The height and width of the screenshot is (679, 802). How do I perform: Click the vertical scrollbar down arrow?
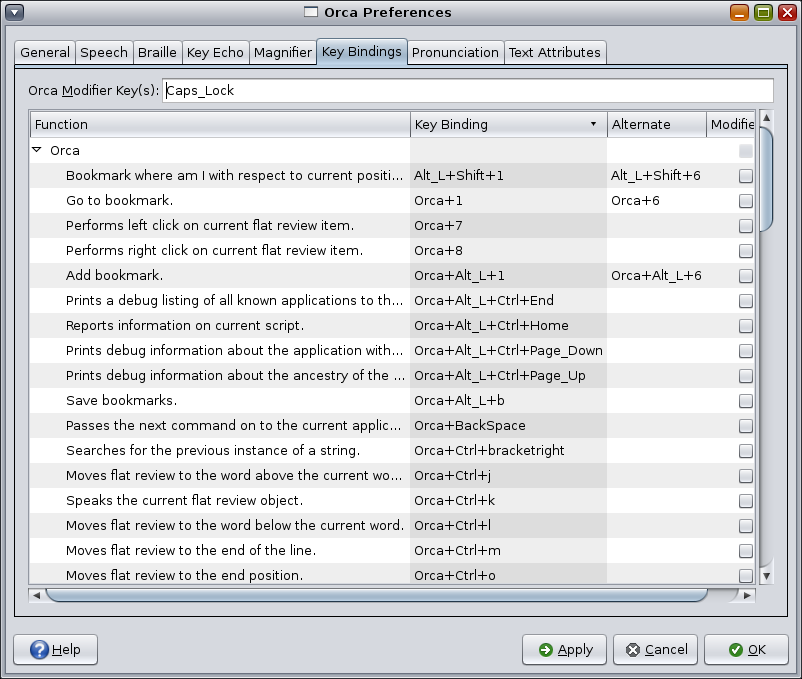coord(766,576)
